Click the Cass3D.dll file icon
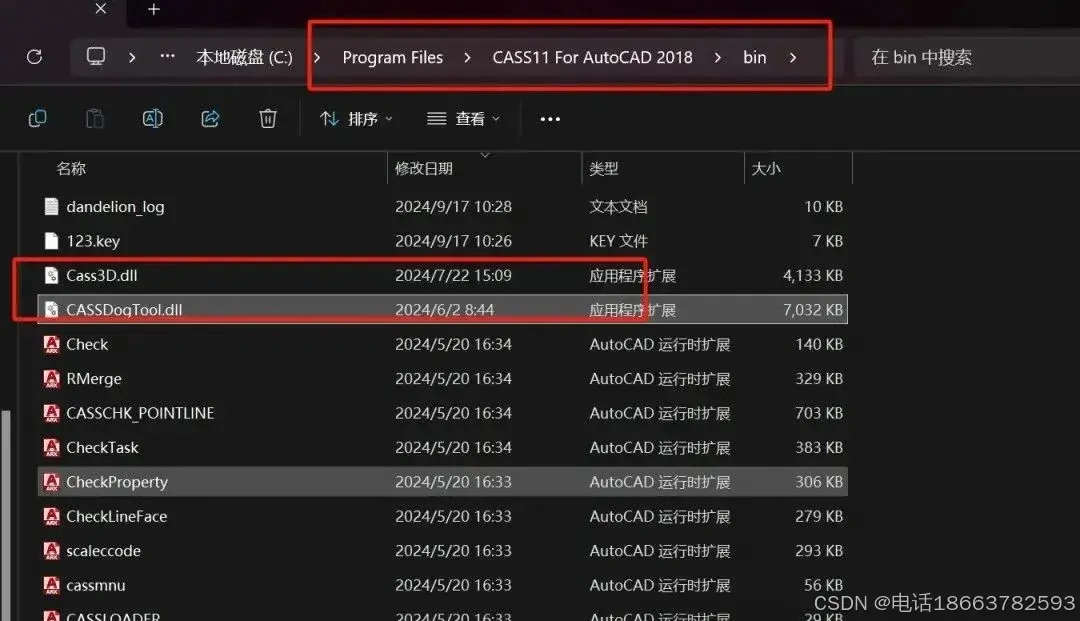Screen dimensions: 1080x621 point(52,275)
